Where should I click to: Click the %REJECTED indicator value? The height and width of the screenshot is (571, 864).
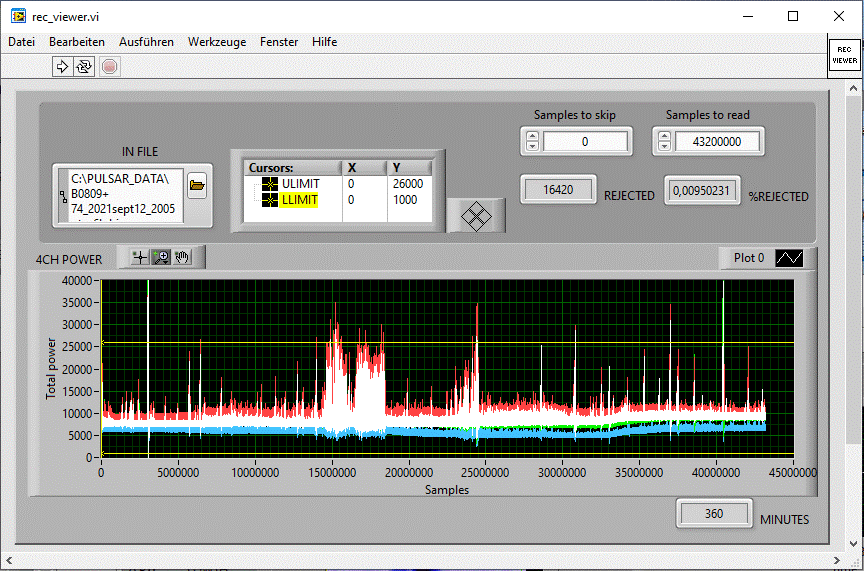click(701, 191)
